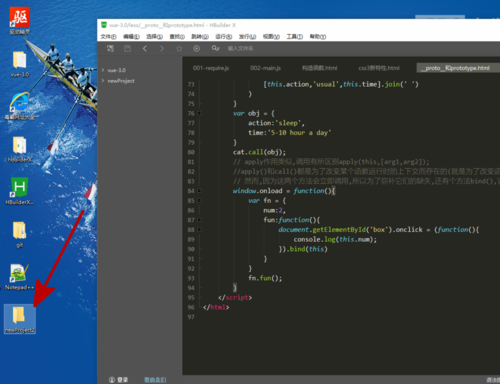Go forward using the right arrow icon
500x384 pixels.
tap(162, 49)
